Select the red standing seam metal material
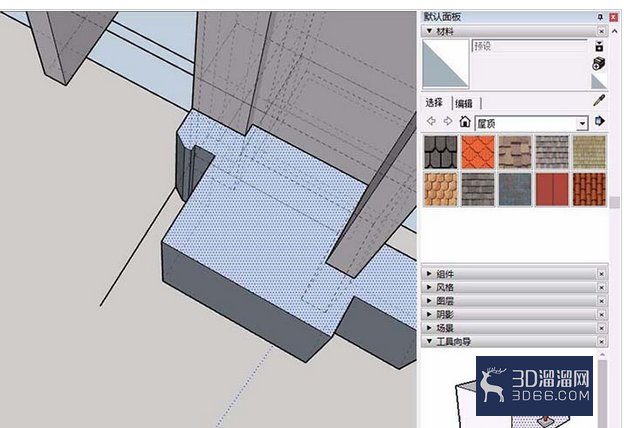 [x=552, y=189]
